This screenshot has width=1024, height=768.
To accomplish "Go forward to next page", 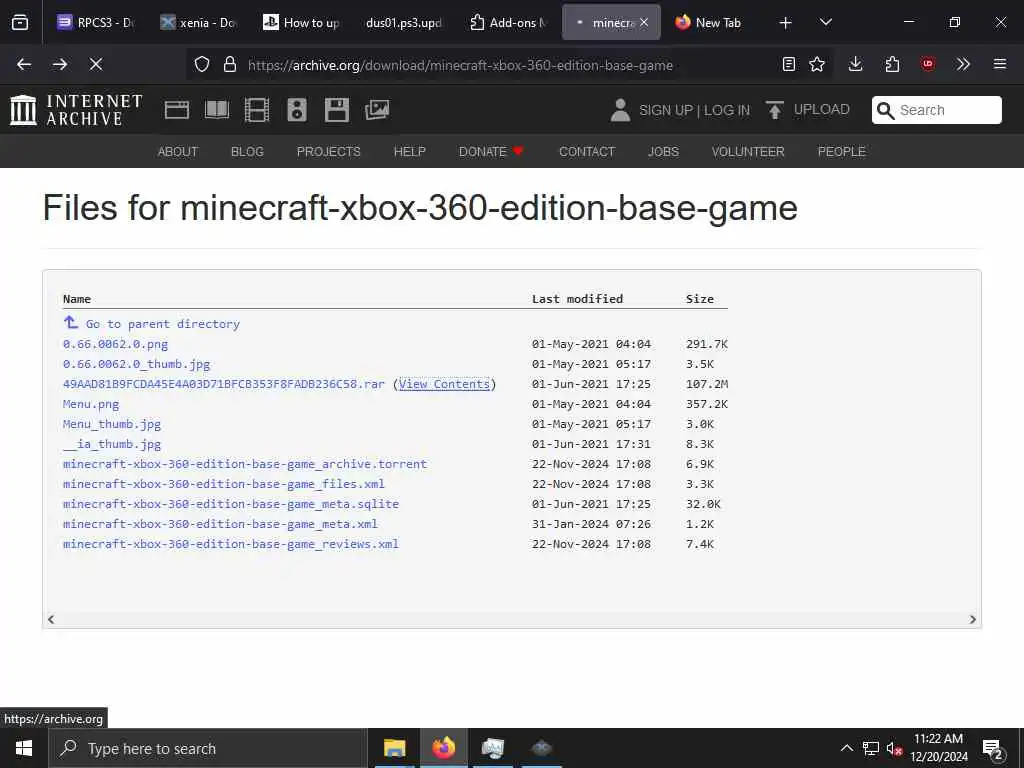I will (x=60, y=64).
